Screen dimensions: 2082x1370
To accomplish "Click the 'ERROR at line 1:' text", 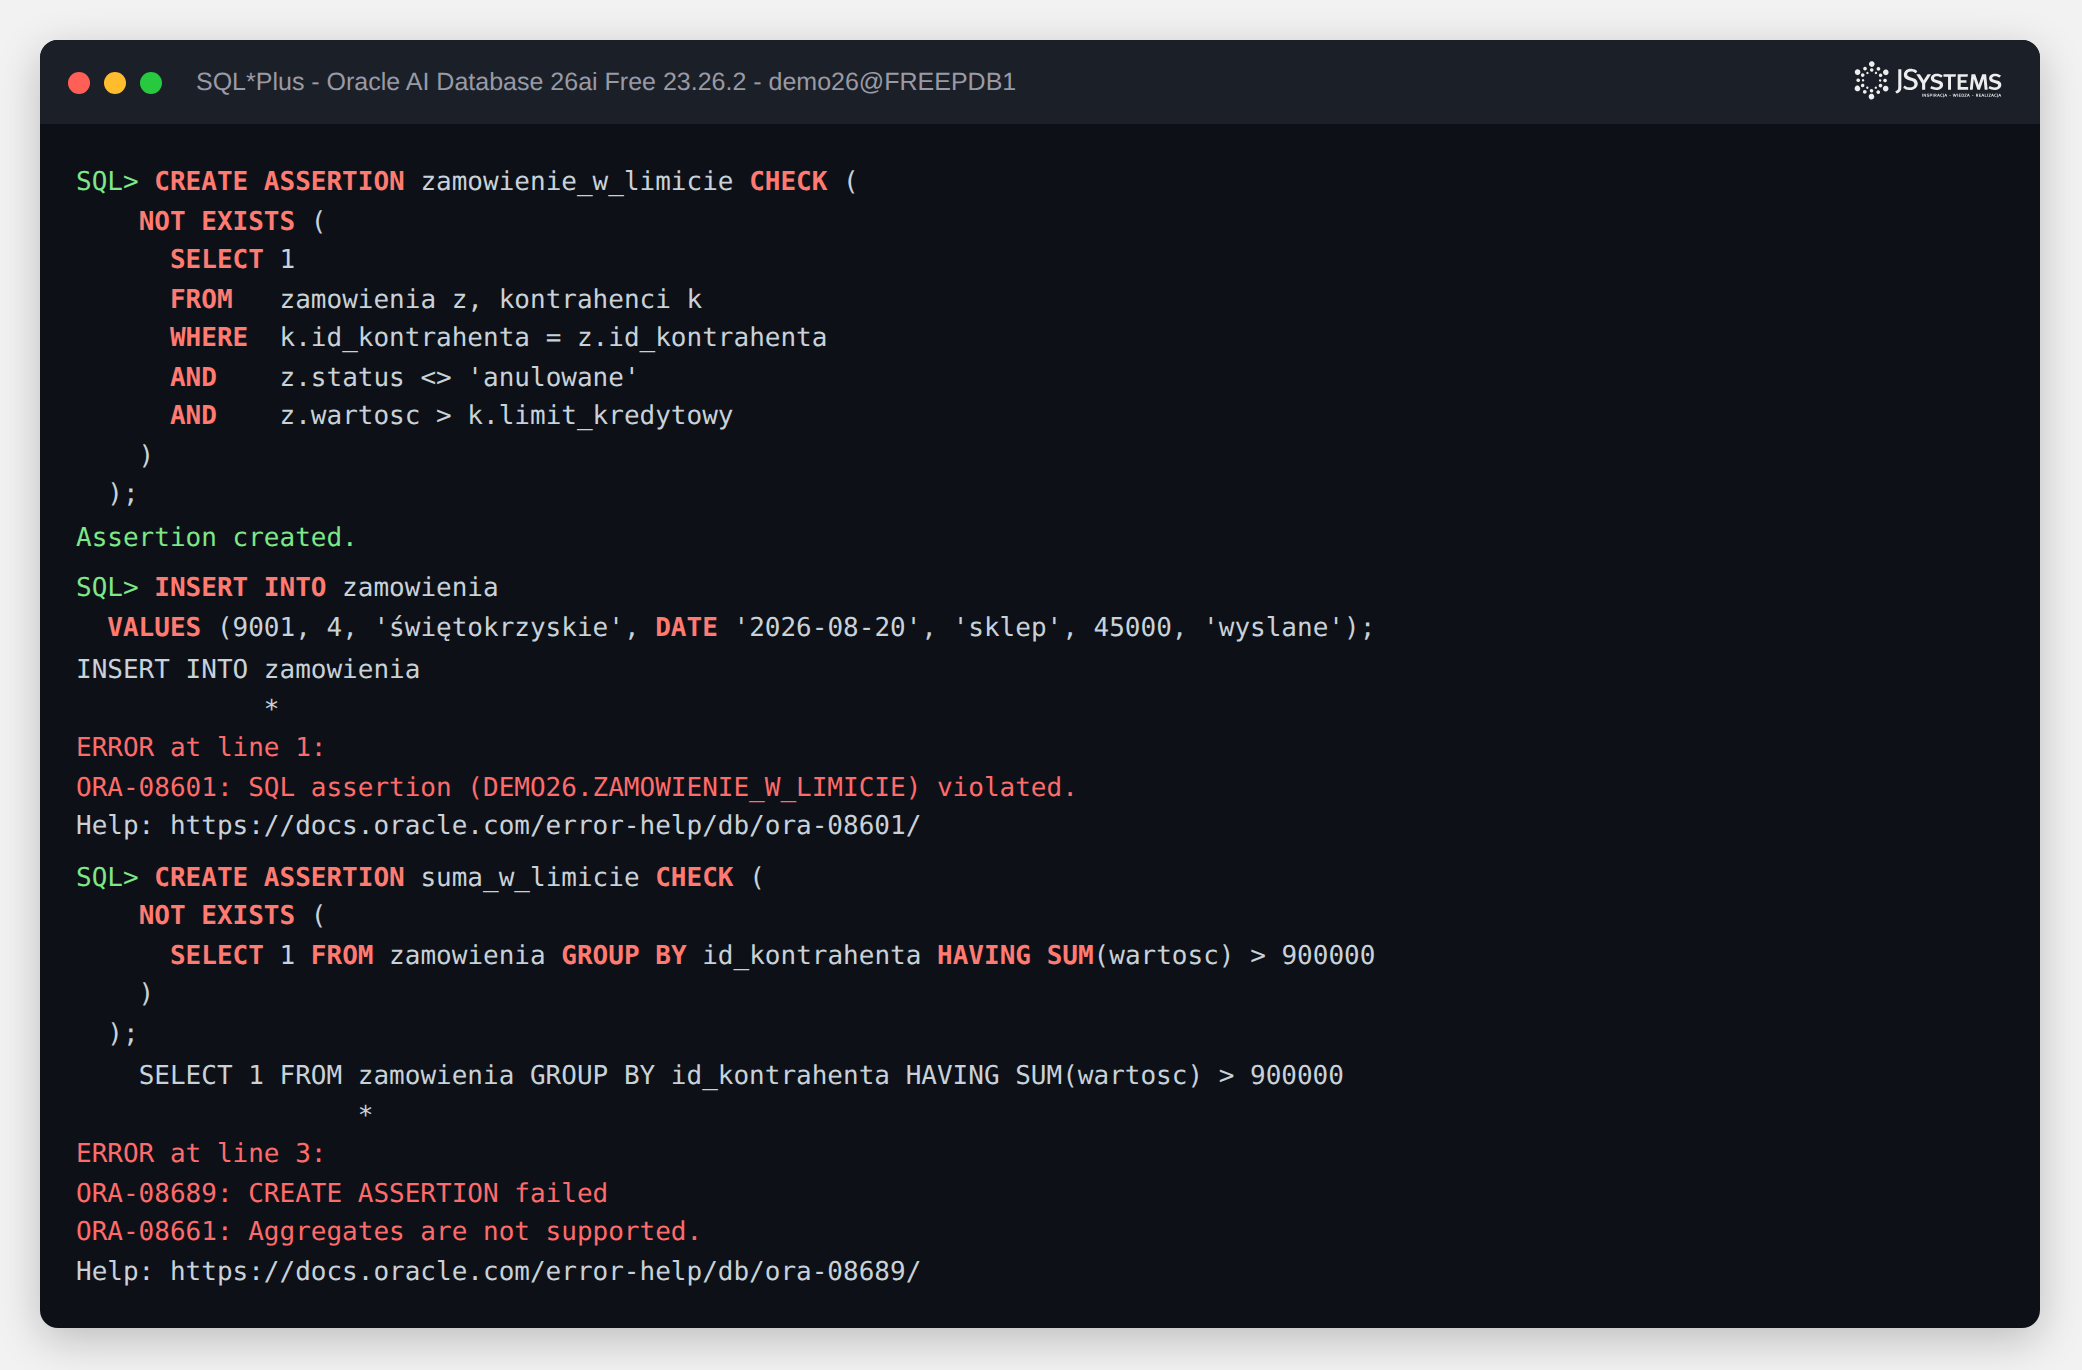I will [201, 748].
